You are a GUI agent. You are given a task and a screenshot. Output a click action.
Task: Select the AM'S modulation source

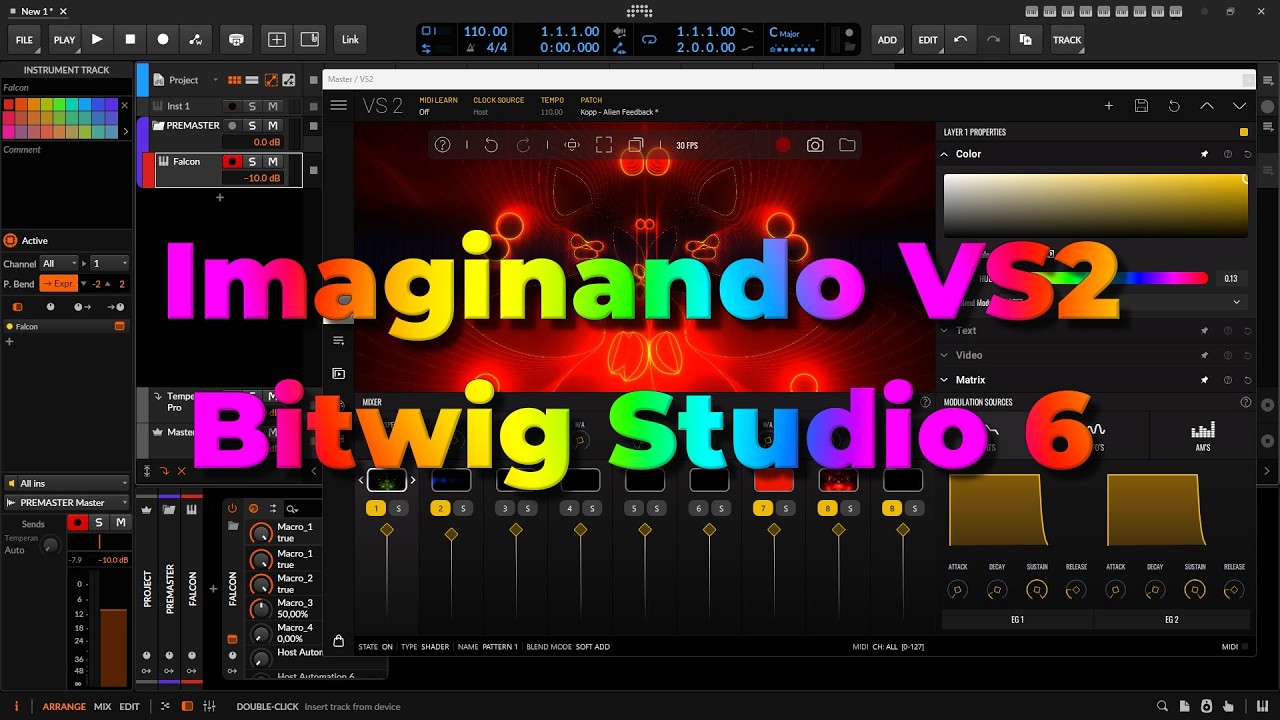coord(1203,435)
